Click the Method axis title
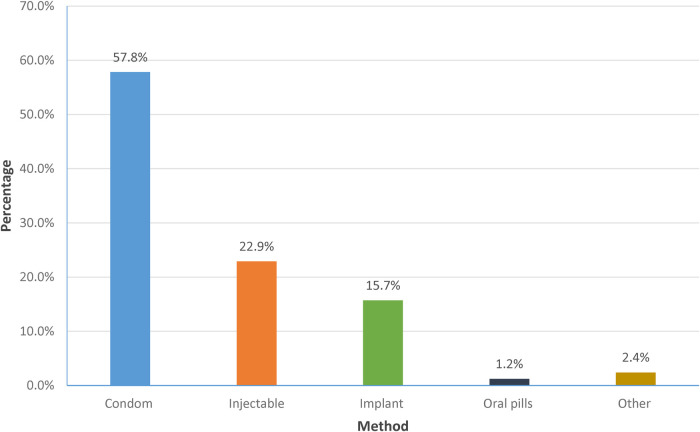This screenshot has height=432, width=700. [383, 426]
